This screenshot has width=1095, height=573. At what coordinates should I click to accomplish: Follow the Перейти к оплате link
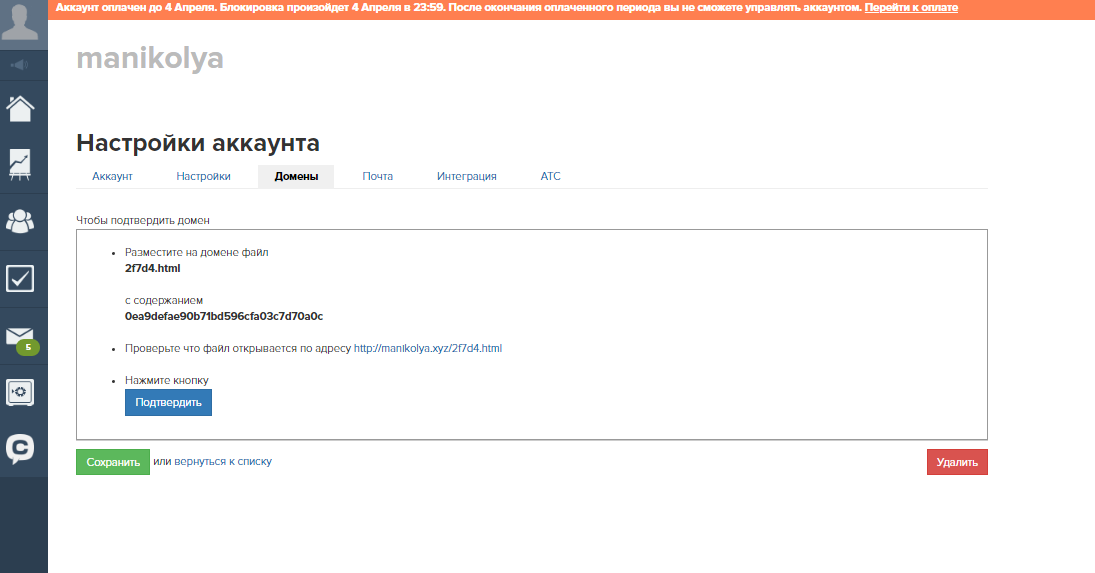[x=911, y=8]
